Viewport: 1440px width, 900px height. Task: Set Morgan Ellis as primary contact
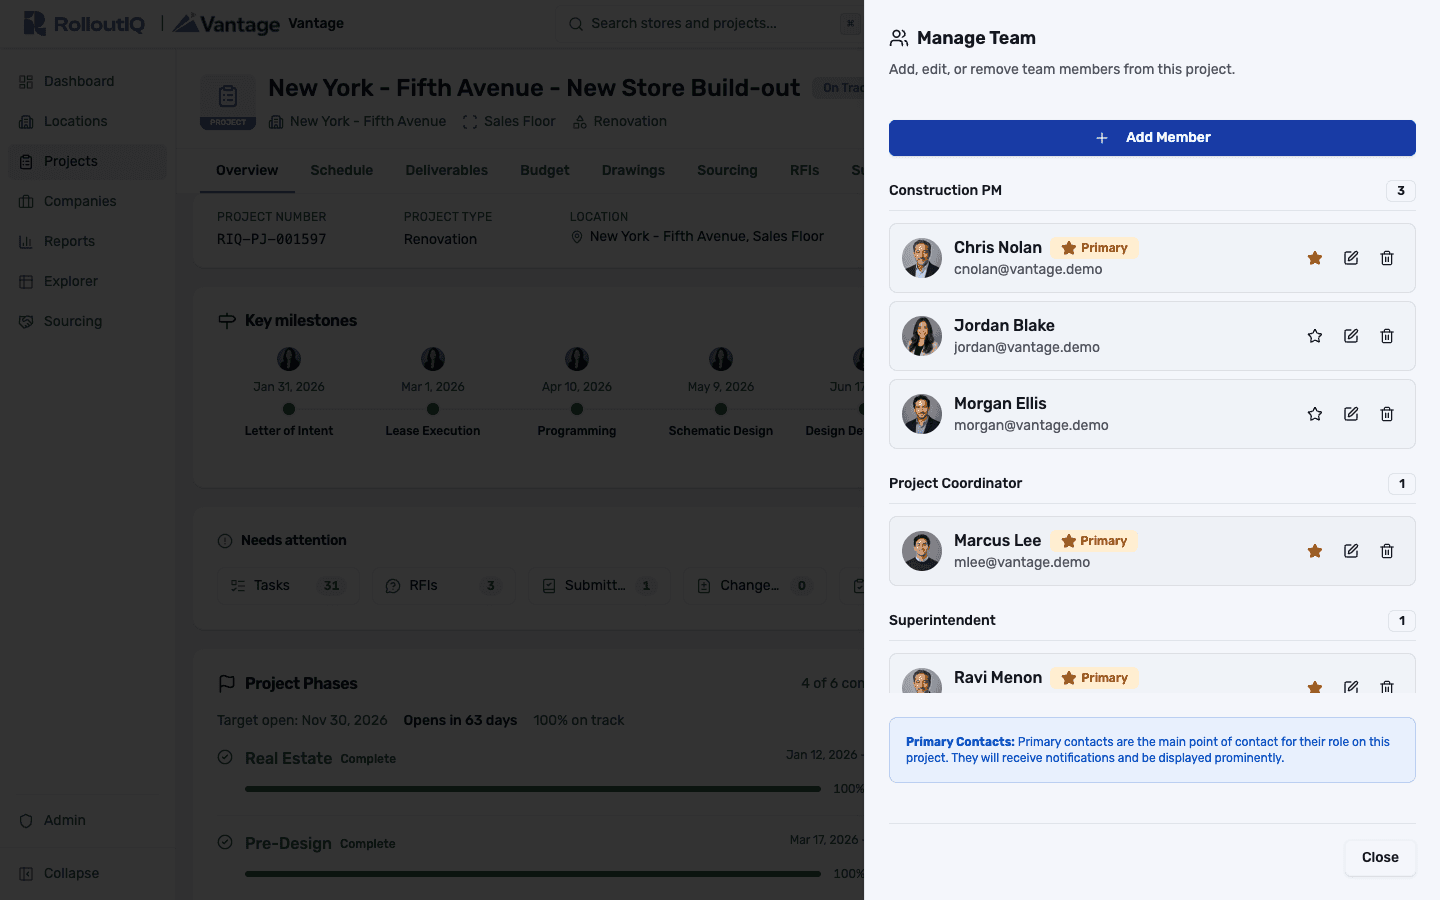(1315, 414)
